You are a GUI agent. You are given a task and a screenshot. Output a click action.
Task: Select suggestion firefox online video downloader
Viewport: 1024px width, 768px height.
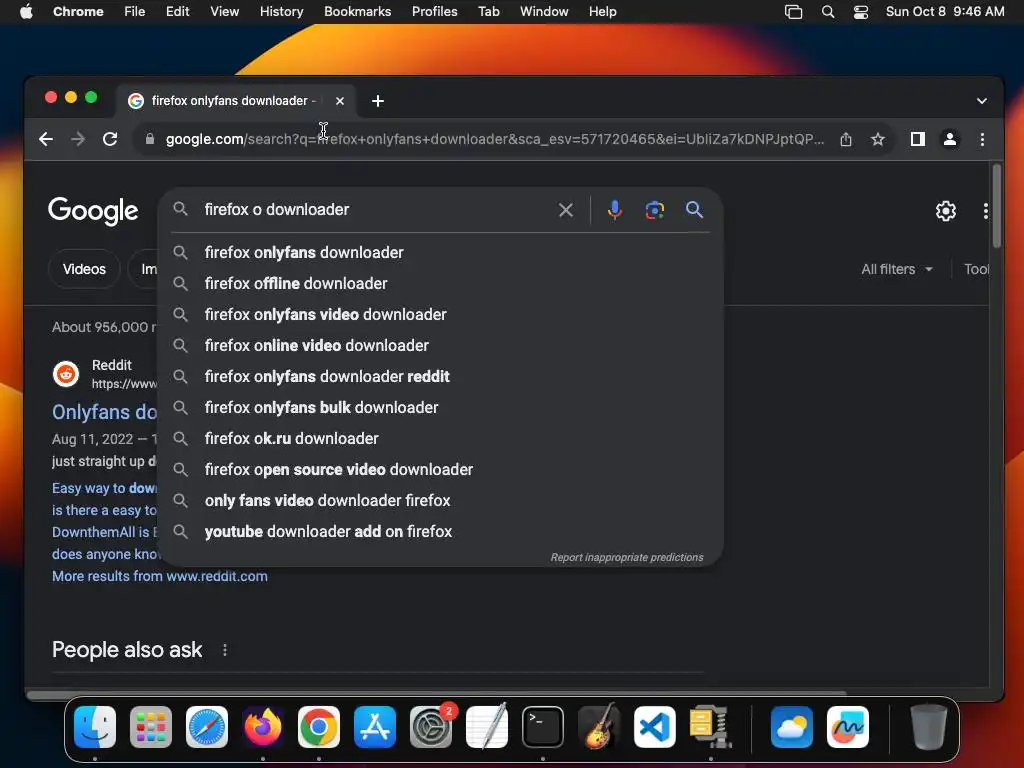coord(441,345)
